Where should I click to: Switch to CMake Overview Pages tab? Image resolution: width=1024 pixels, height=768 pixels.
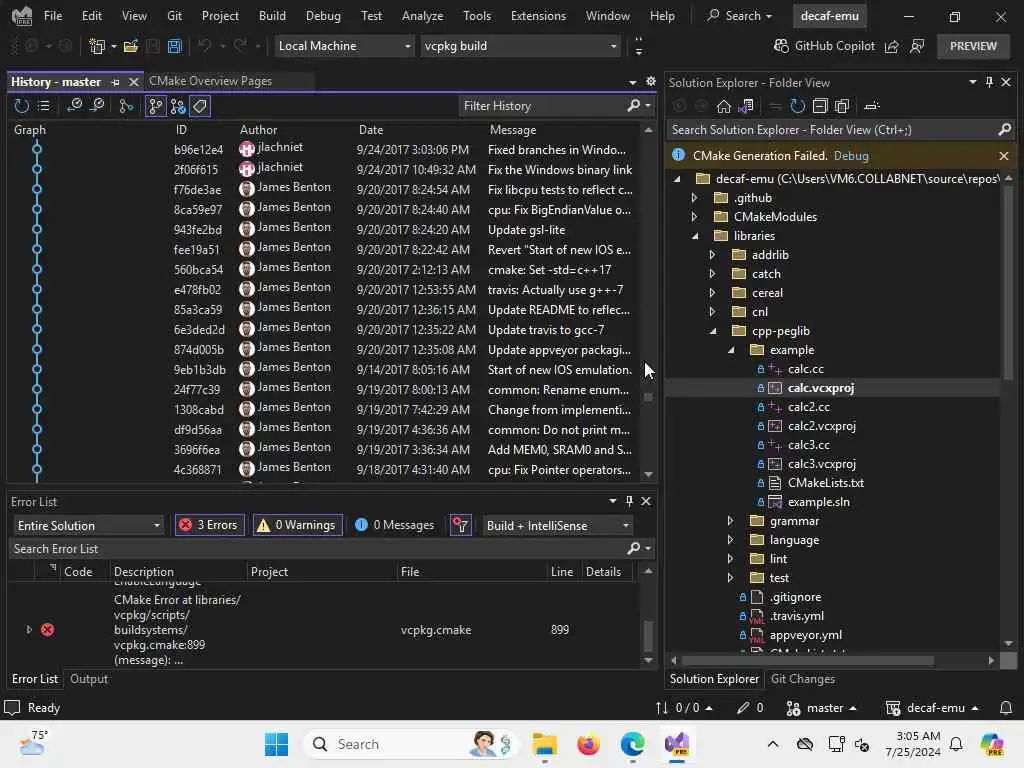[210, 81]
